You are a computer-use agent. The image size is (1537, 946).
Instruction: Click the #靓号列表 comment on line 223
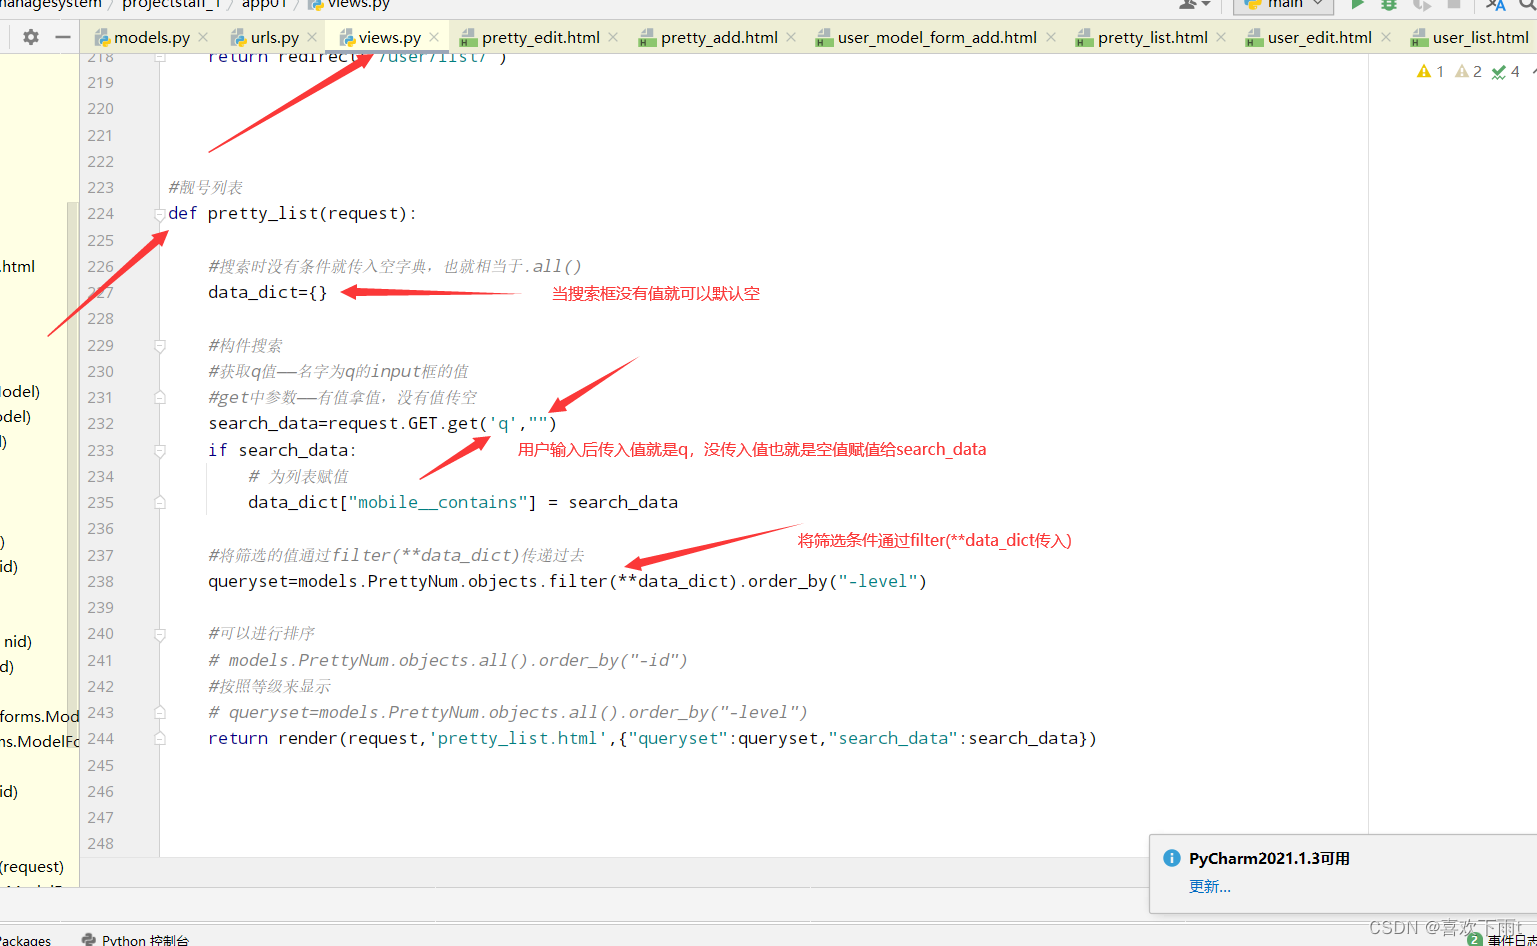coord(206,187)
